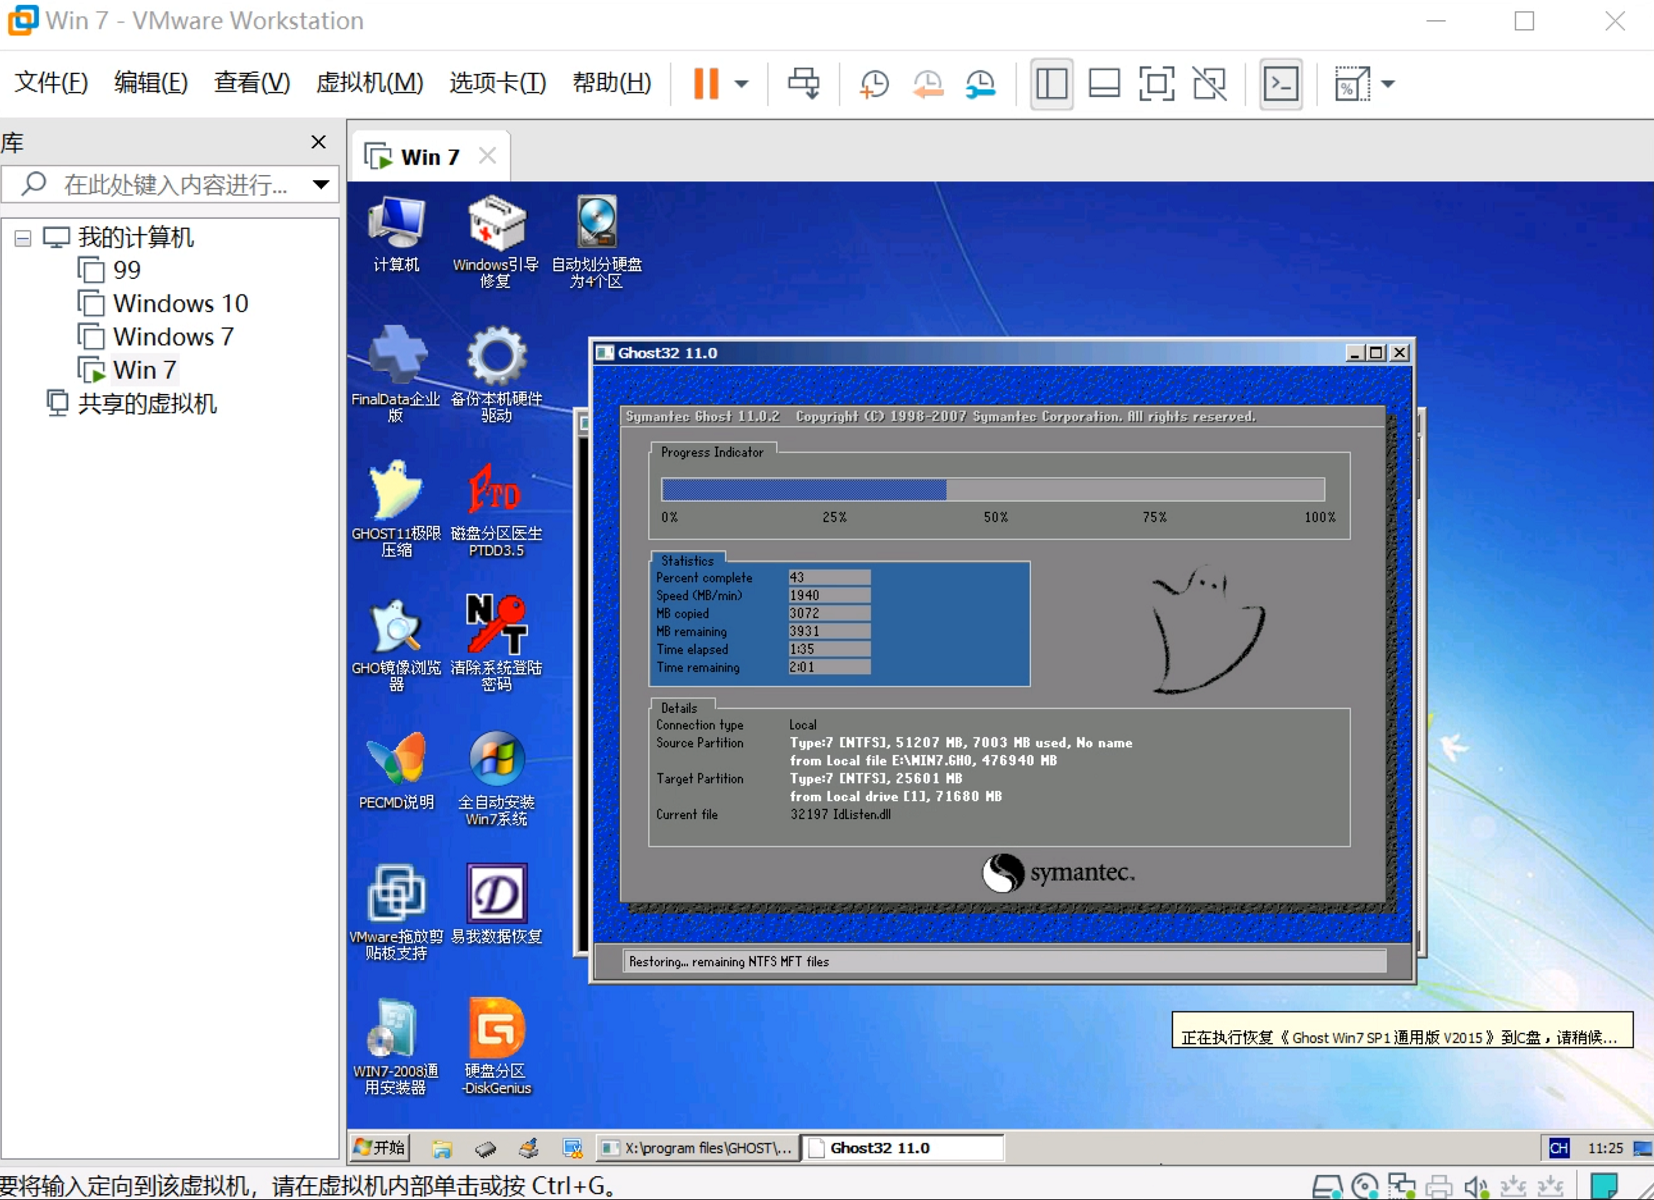Open the stretch display dropdown arrow

click(1388, 84)
